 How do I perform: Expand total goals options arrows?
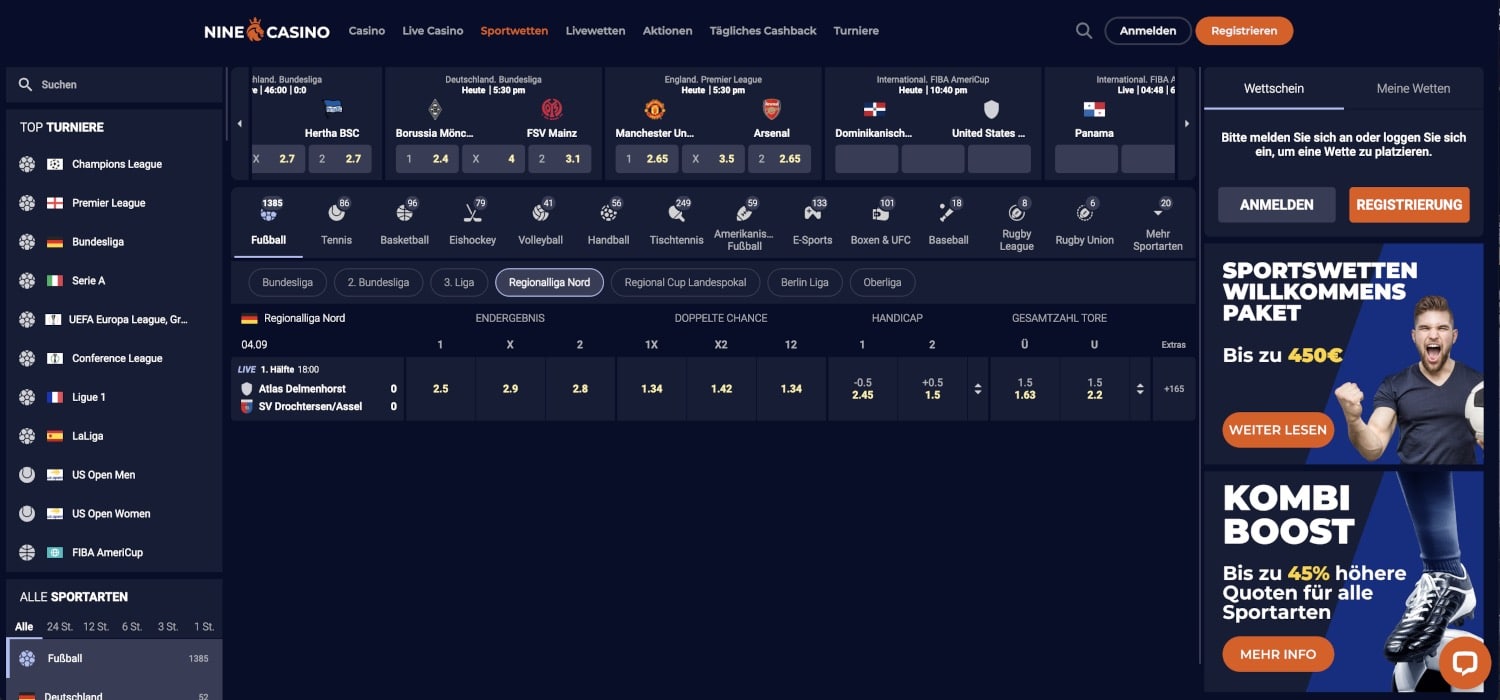1140,389
